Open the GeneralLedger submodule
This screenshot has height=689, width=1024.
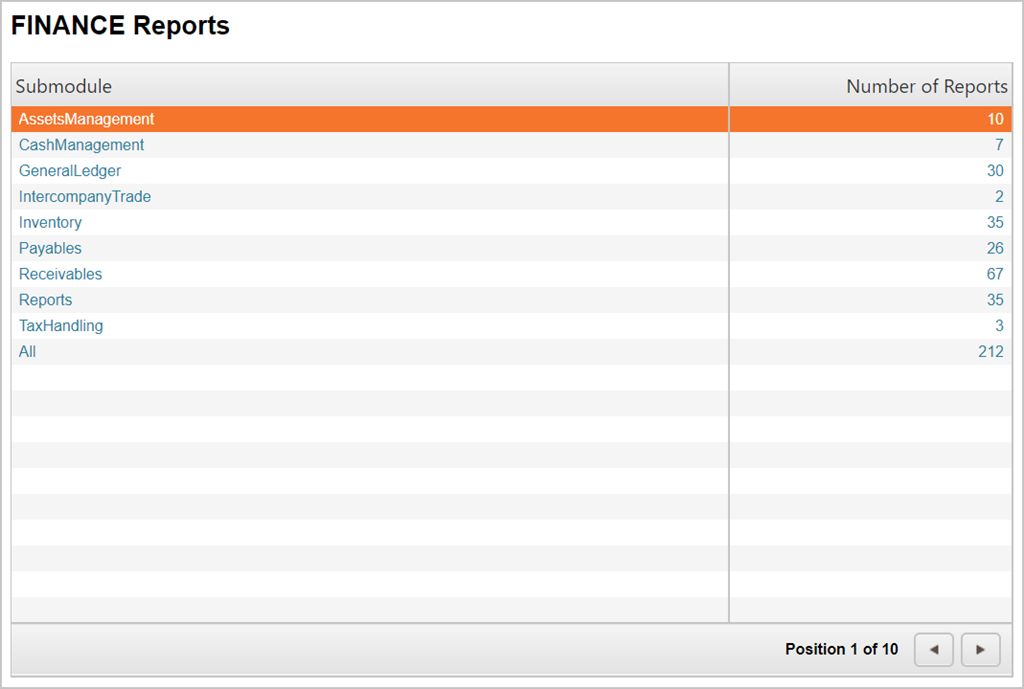click(70, 171)
